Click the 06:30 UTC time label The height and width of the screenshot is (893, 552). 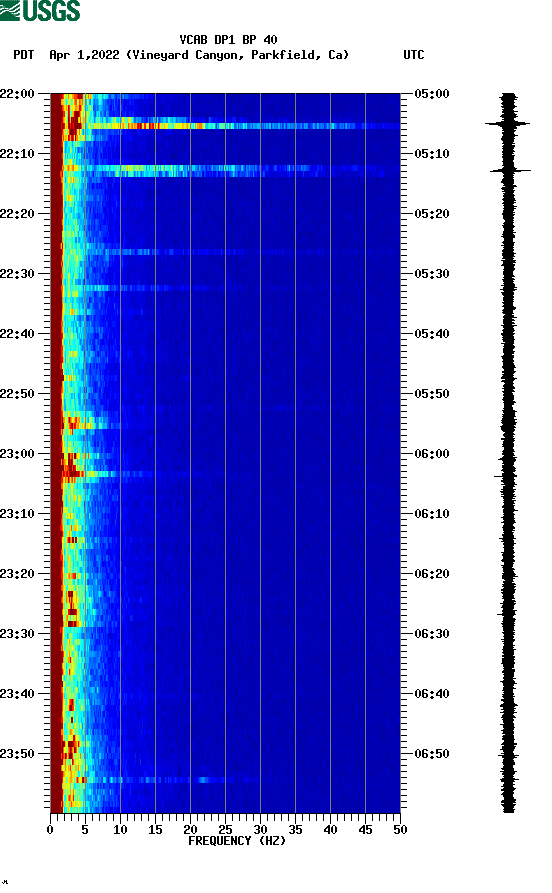point(432,633)
